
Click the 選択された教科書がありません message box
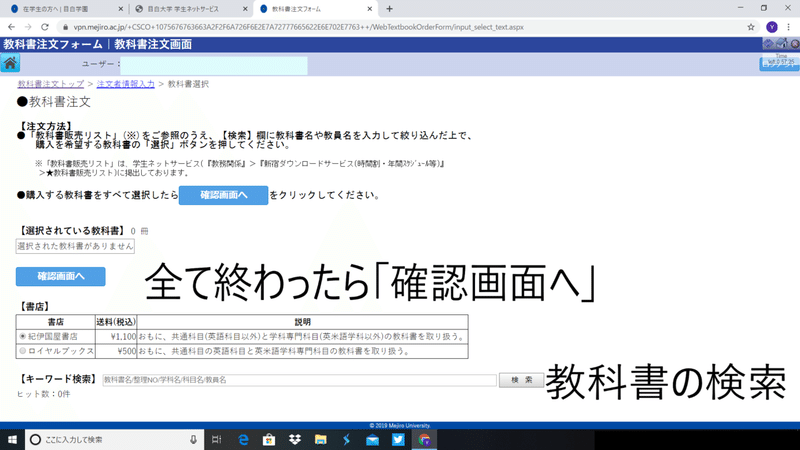click(75, 246)
